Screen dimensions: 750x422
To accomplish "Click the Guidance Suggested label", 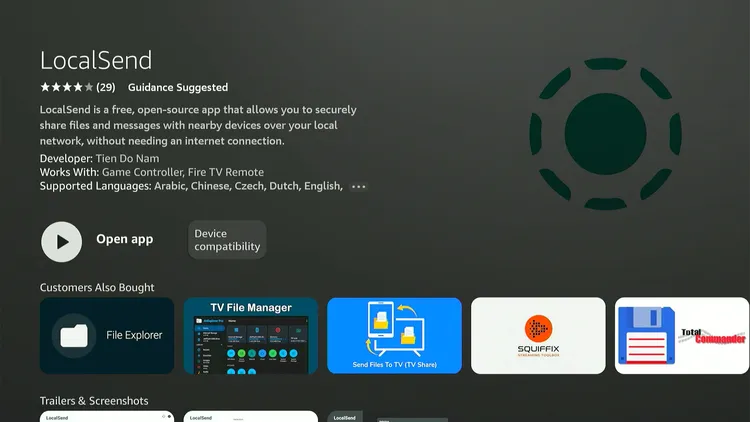I will click(x=178, y=88).
